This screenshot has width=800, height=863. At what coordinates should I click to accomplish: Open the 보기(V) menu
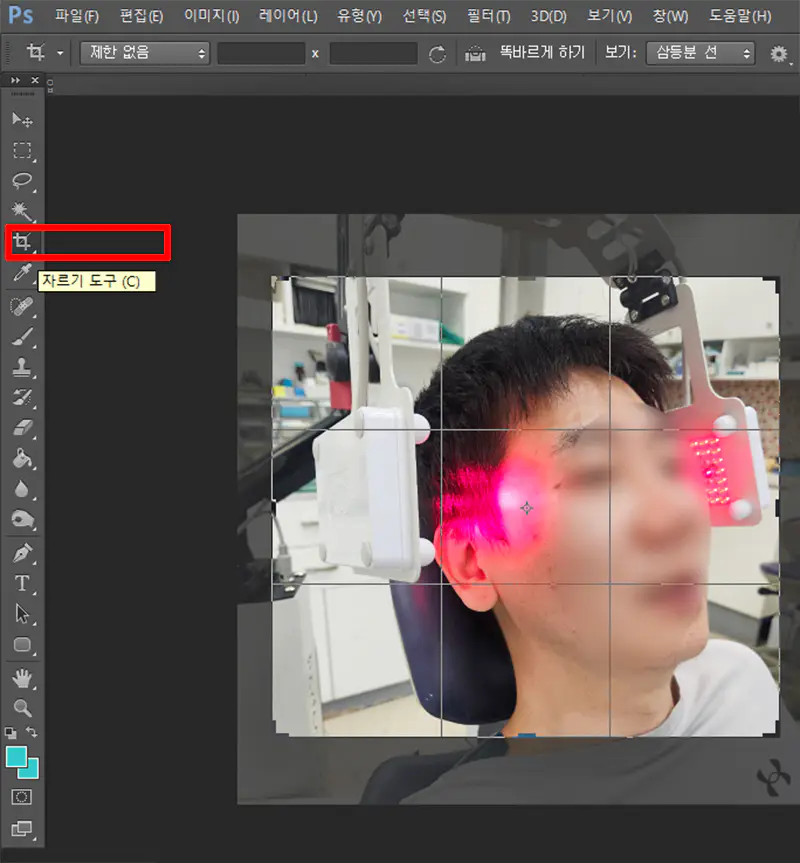(x=610, y=16)
